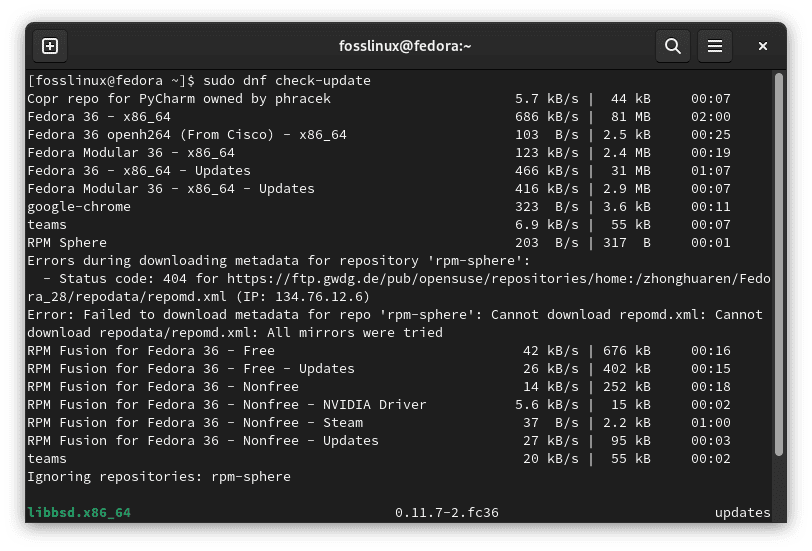Click the RPM Sphere repository line

coord(67,243)
